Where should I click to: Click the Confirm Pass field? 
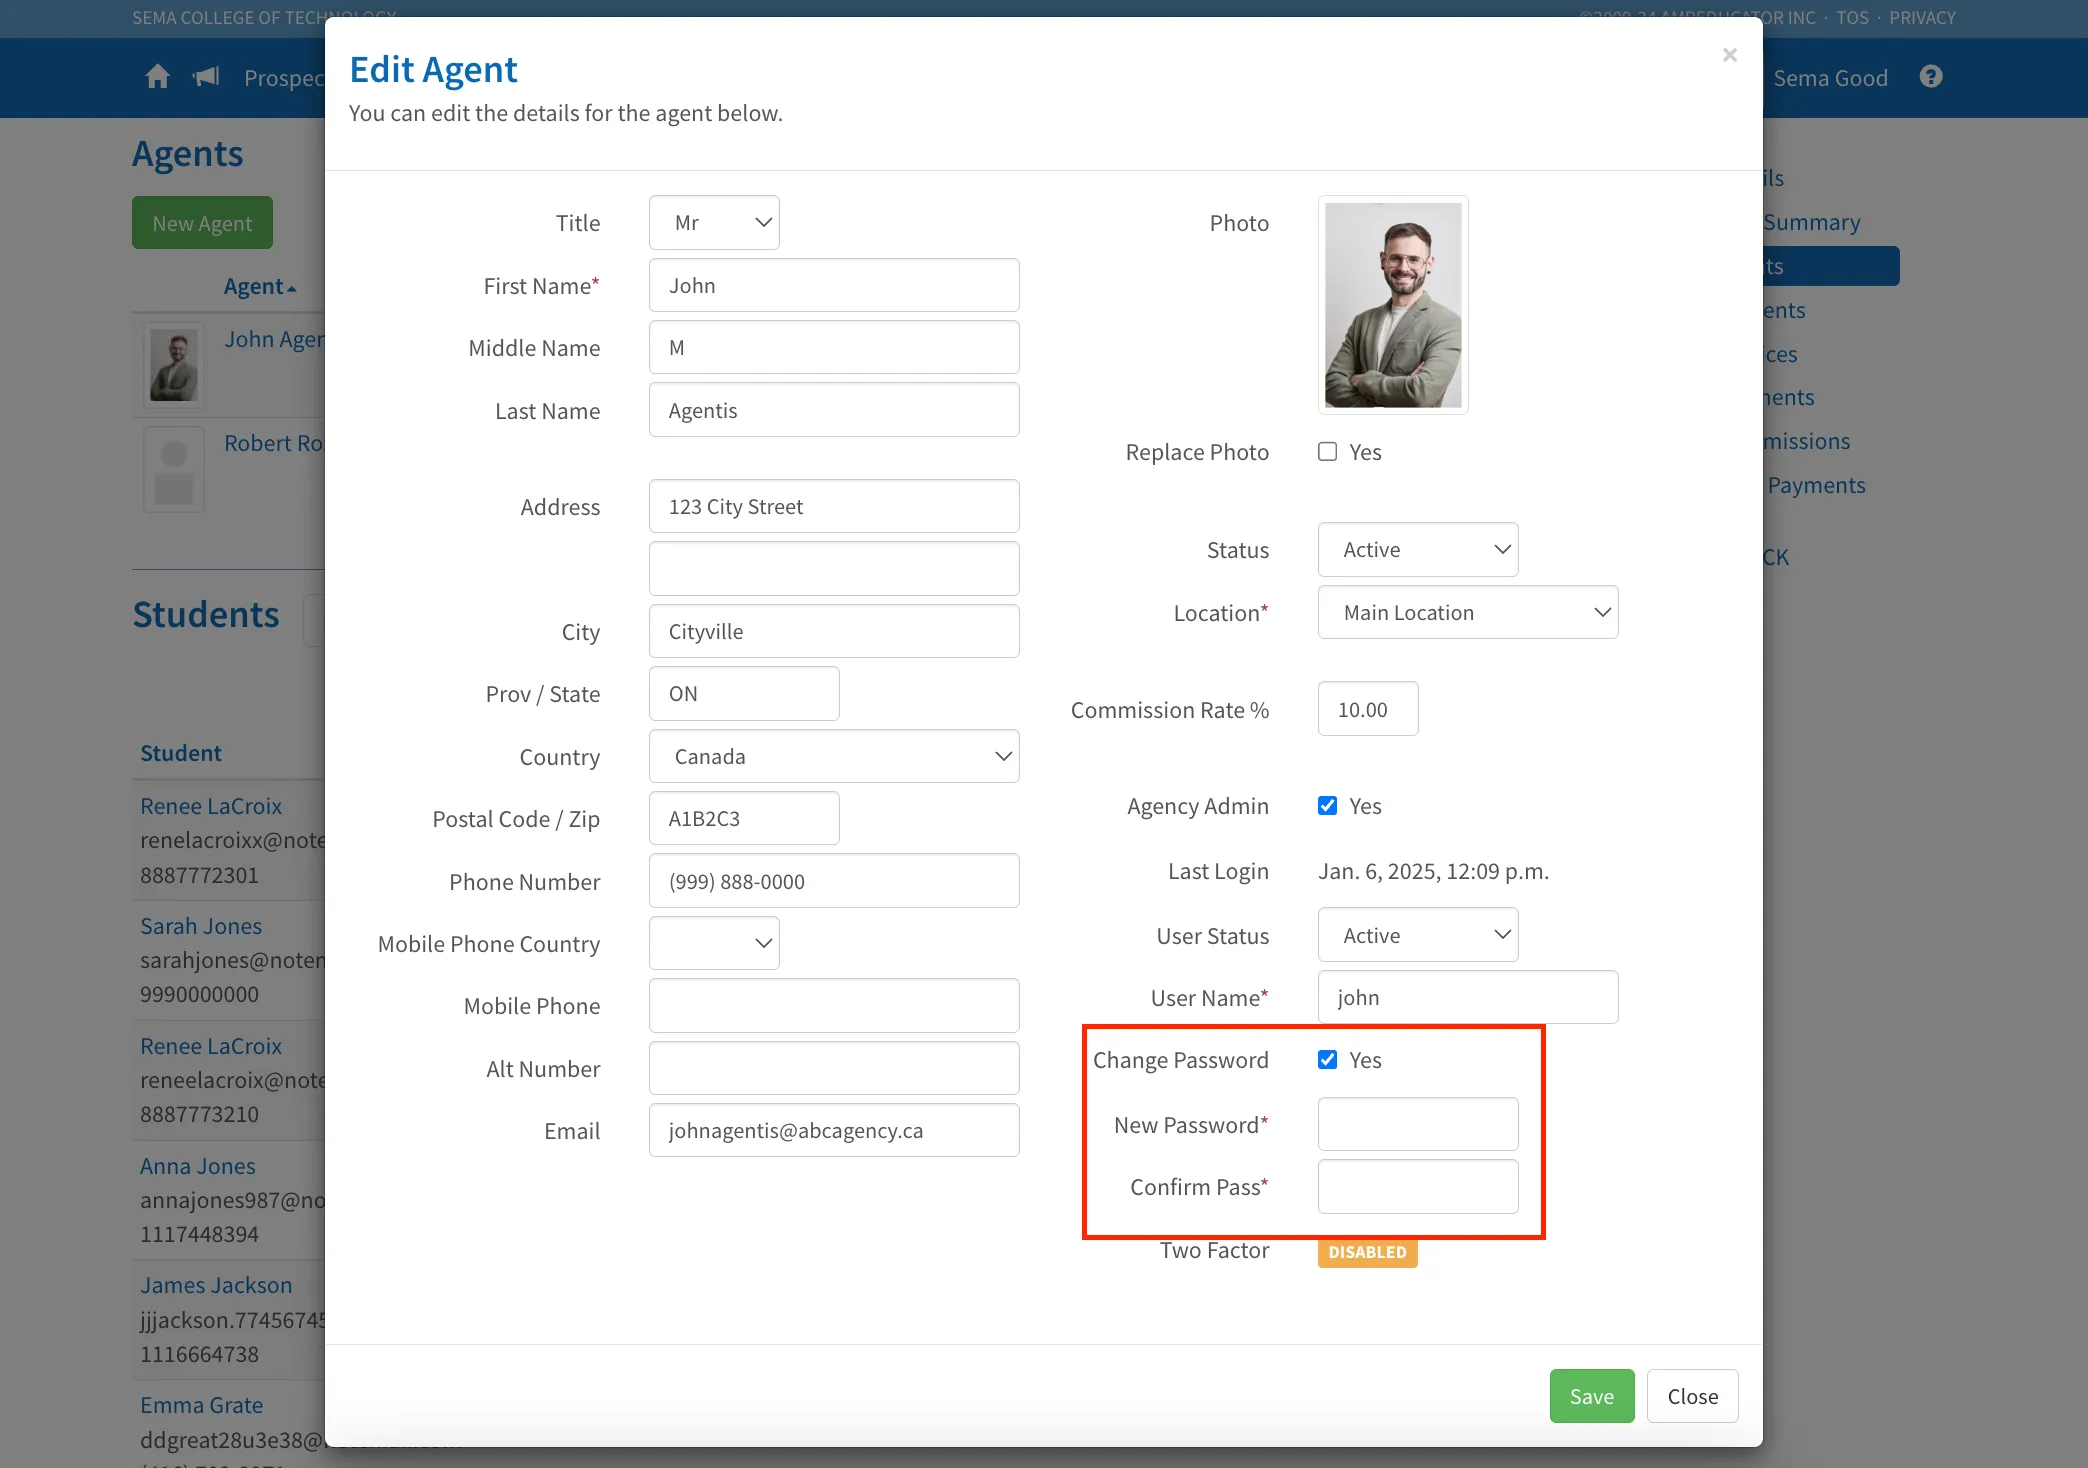pos(1418,1186)
